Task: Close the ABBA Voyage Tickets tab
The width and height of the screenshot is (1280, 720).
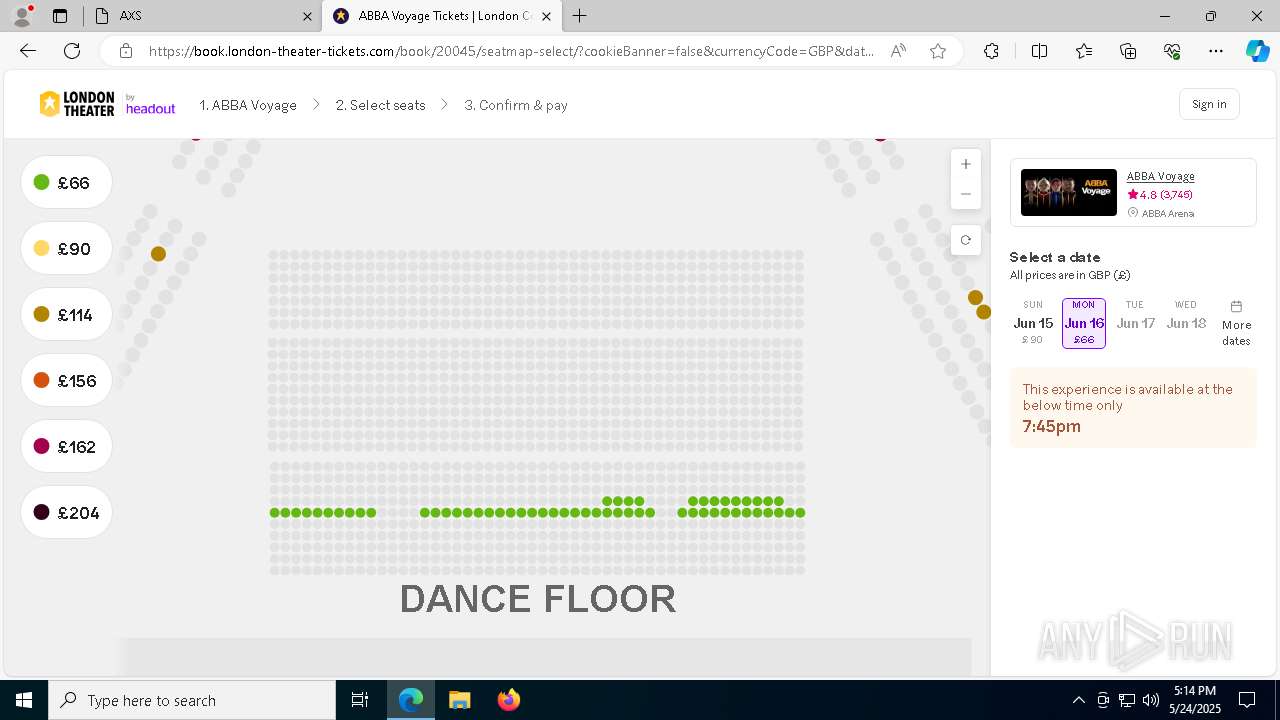Action: 545,16
